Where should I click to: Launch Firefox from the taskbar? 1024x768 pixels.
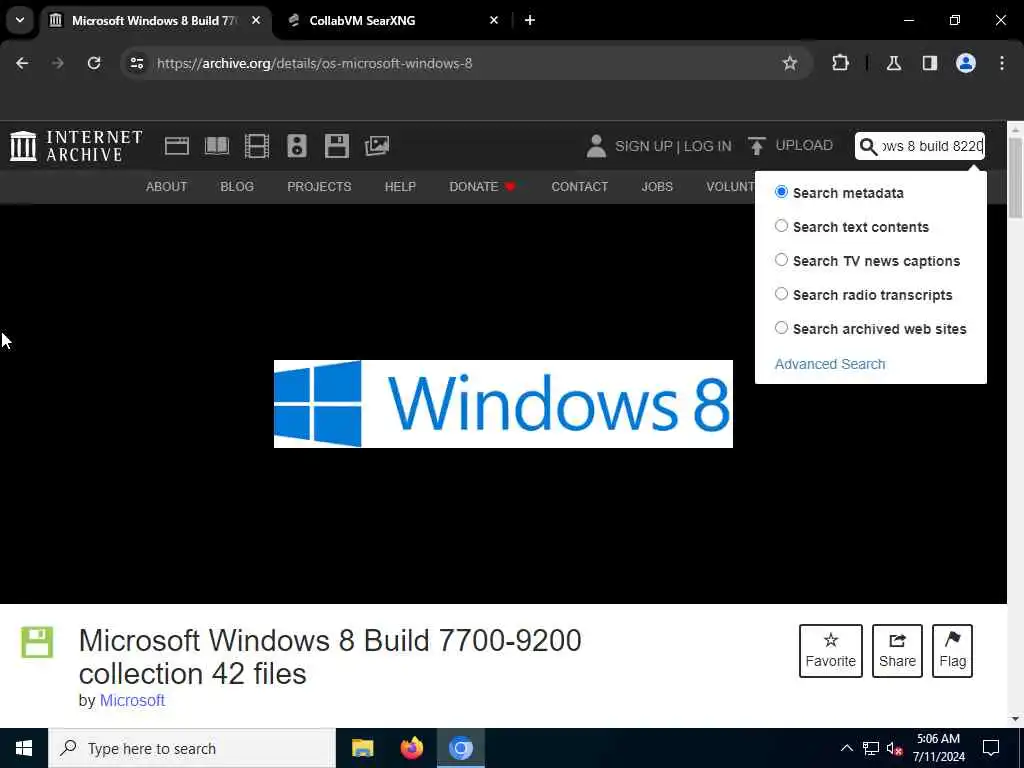coord(411,748)
